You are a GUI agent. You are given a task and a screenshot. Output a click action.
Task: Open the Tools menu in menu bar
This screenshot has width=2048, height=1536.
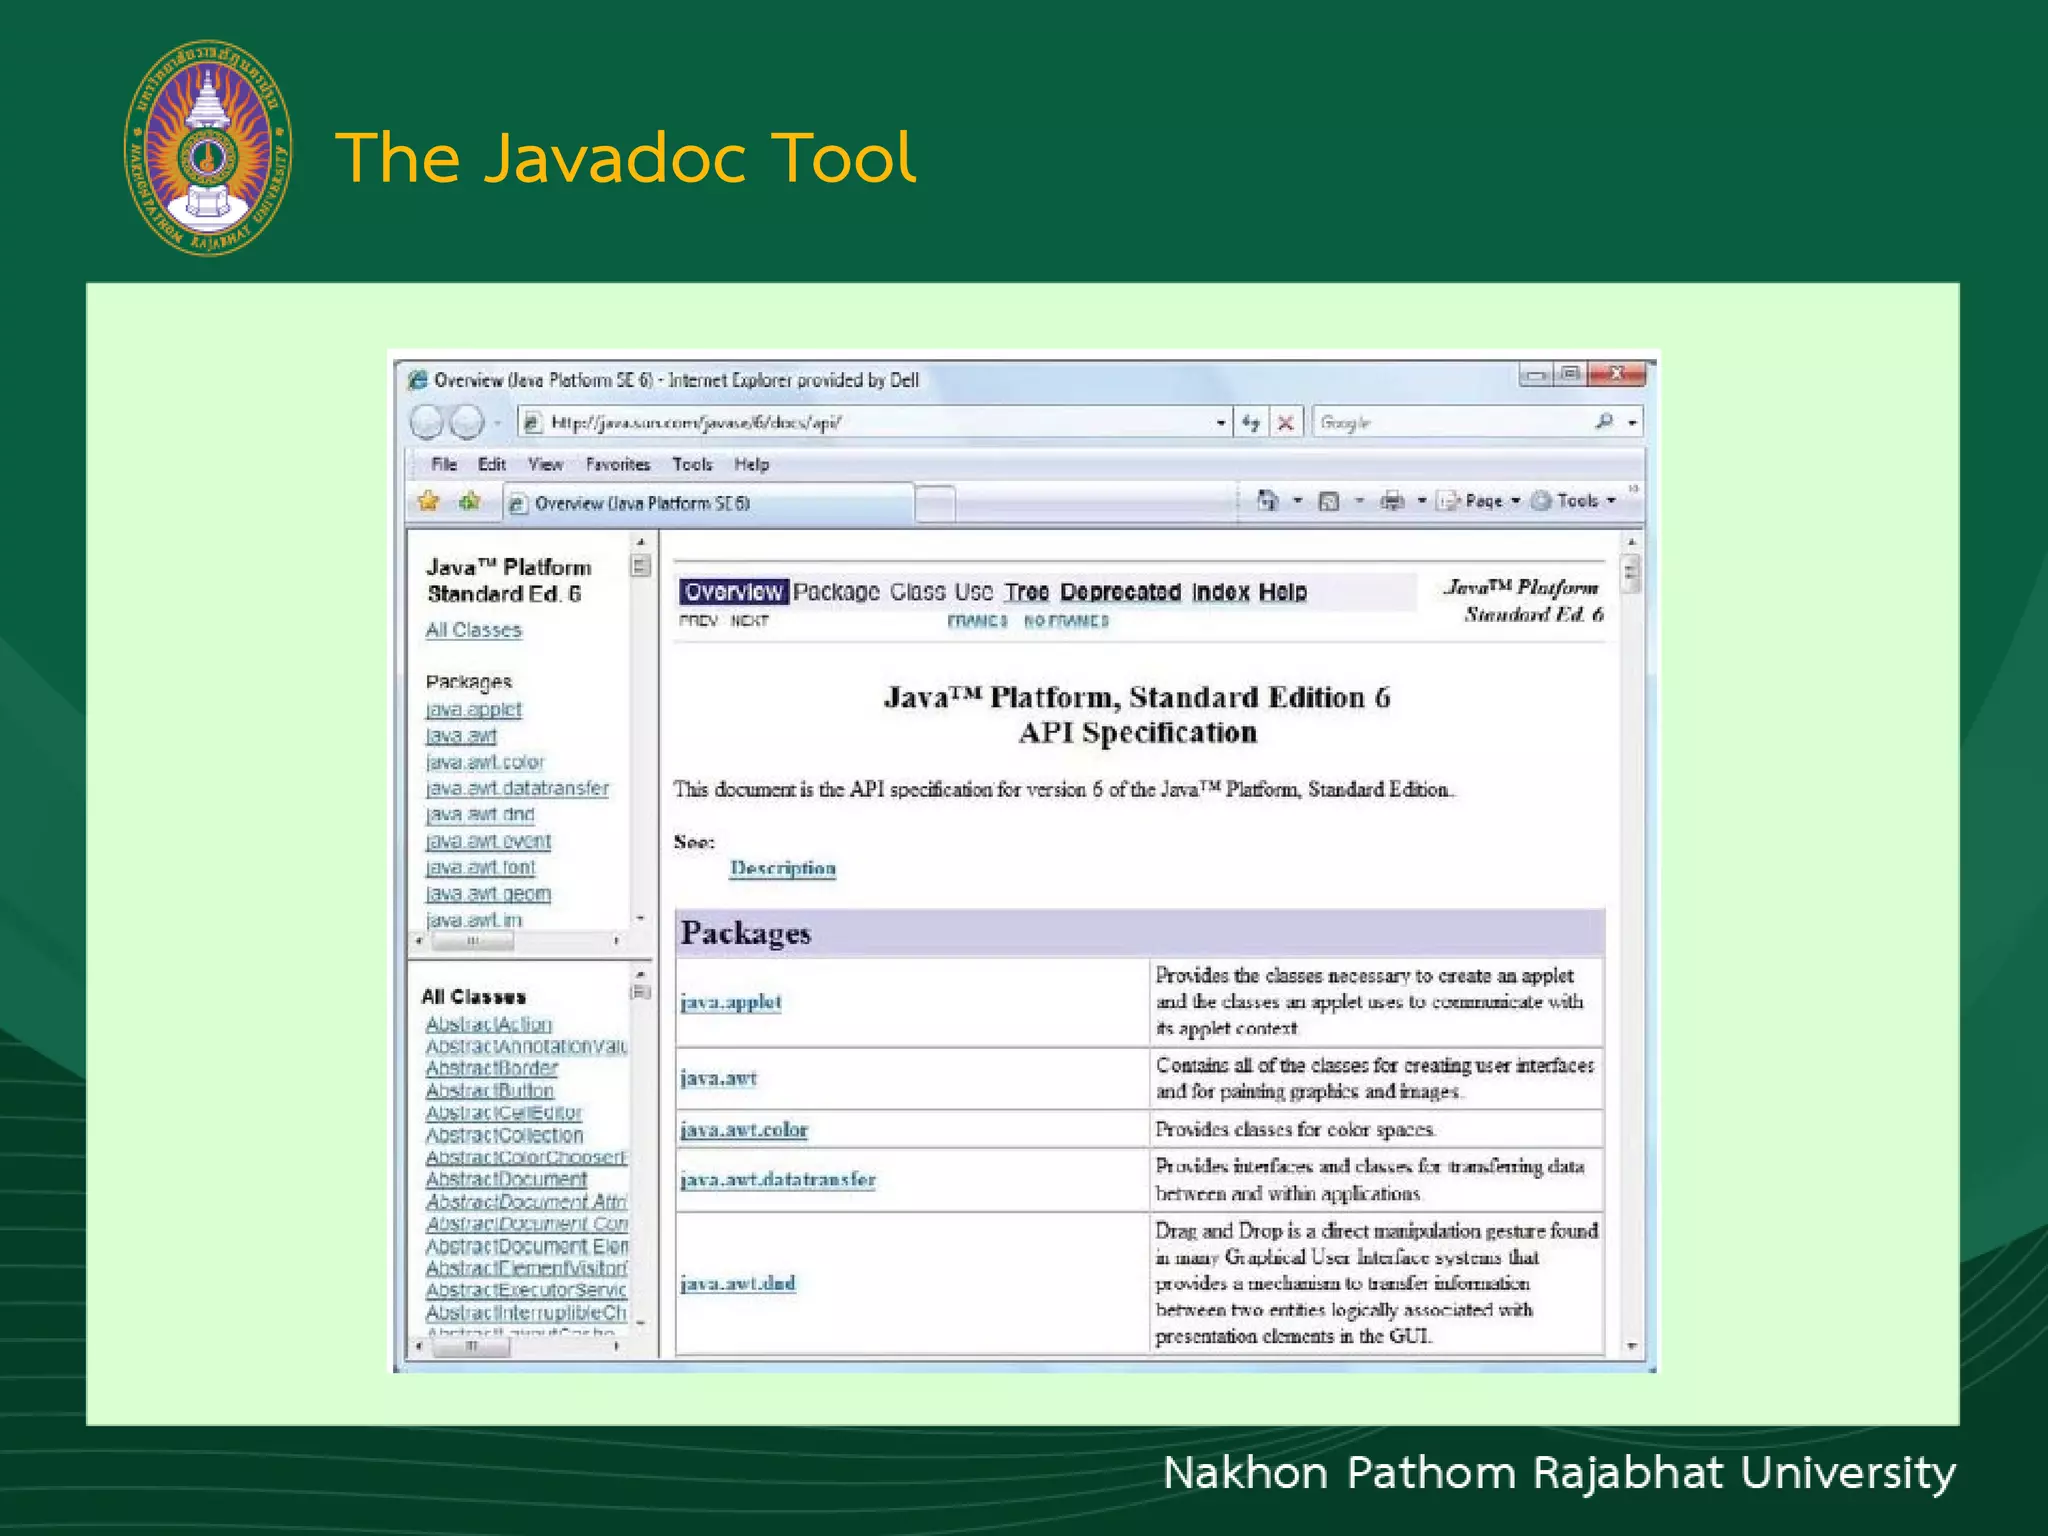click(692, 464)
